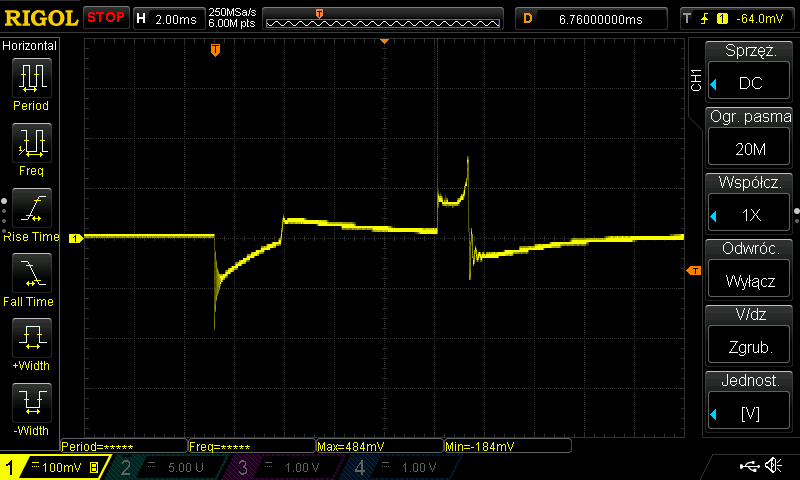Select the channel 2 5.00 V tab
This screenshot has width=800, height=480.
[x=168, y=467]
